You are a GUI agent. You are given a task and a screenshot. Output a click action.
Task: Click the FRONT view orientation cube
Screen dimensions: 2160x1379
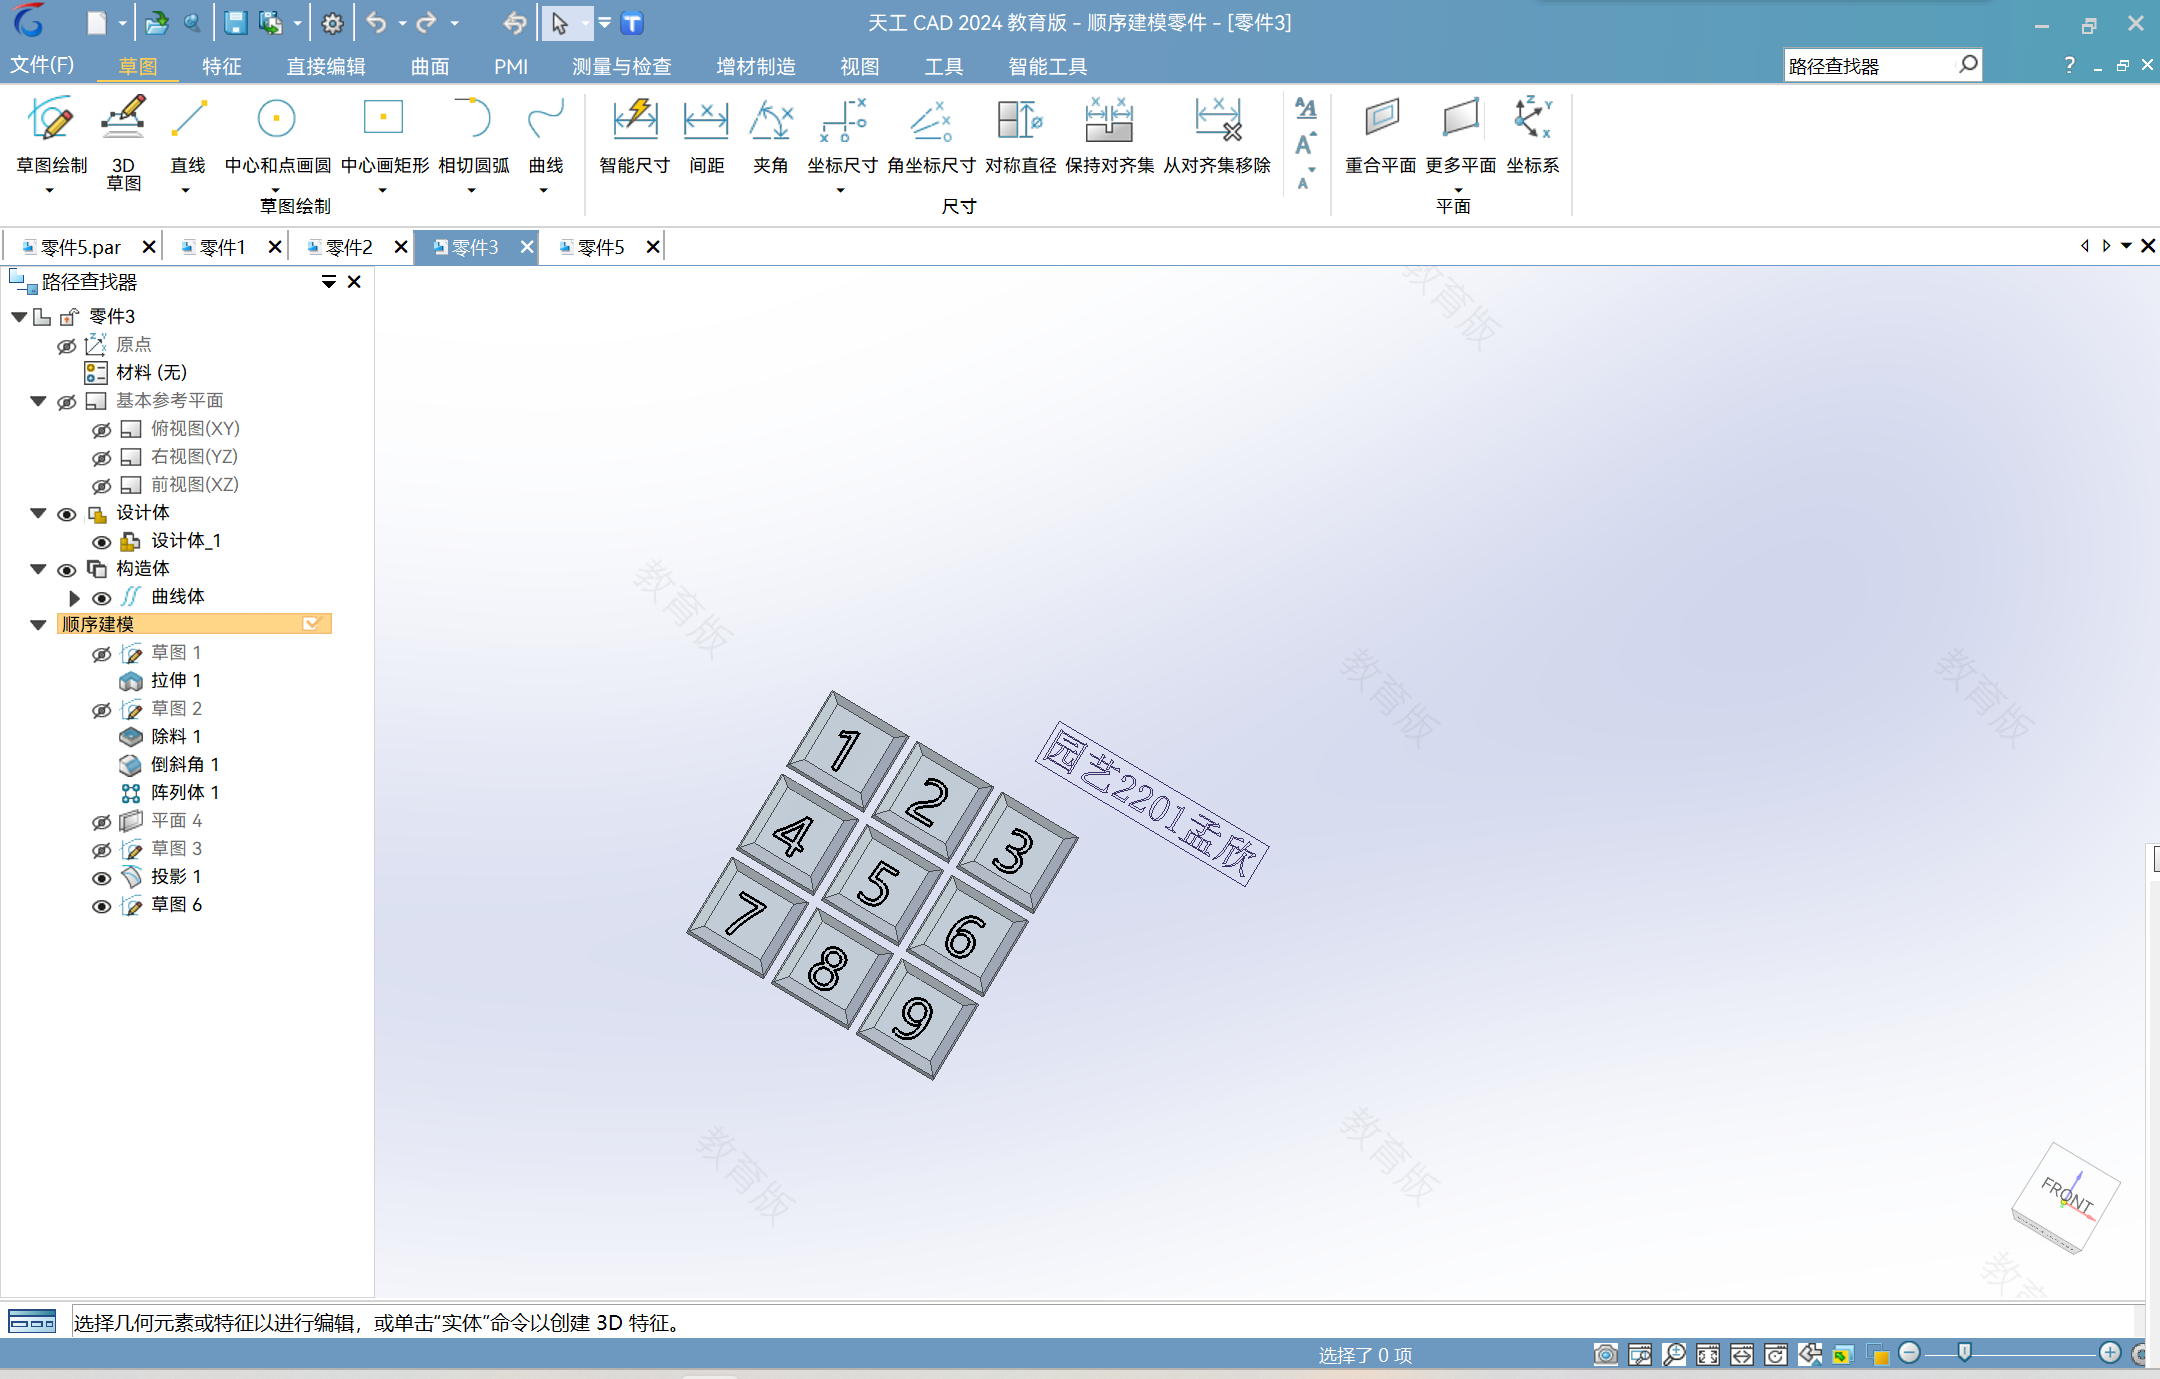point(2065,1197)
